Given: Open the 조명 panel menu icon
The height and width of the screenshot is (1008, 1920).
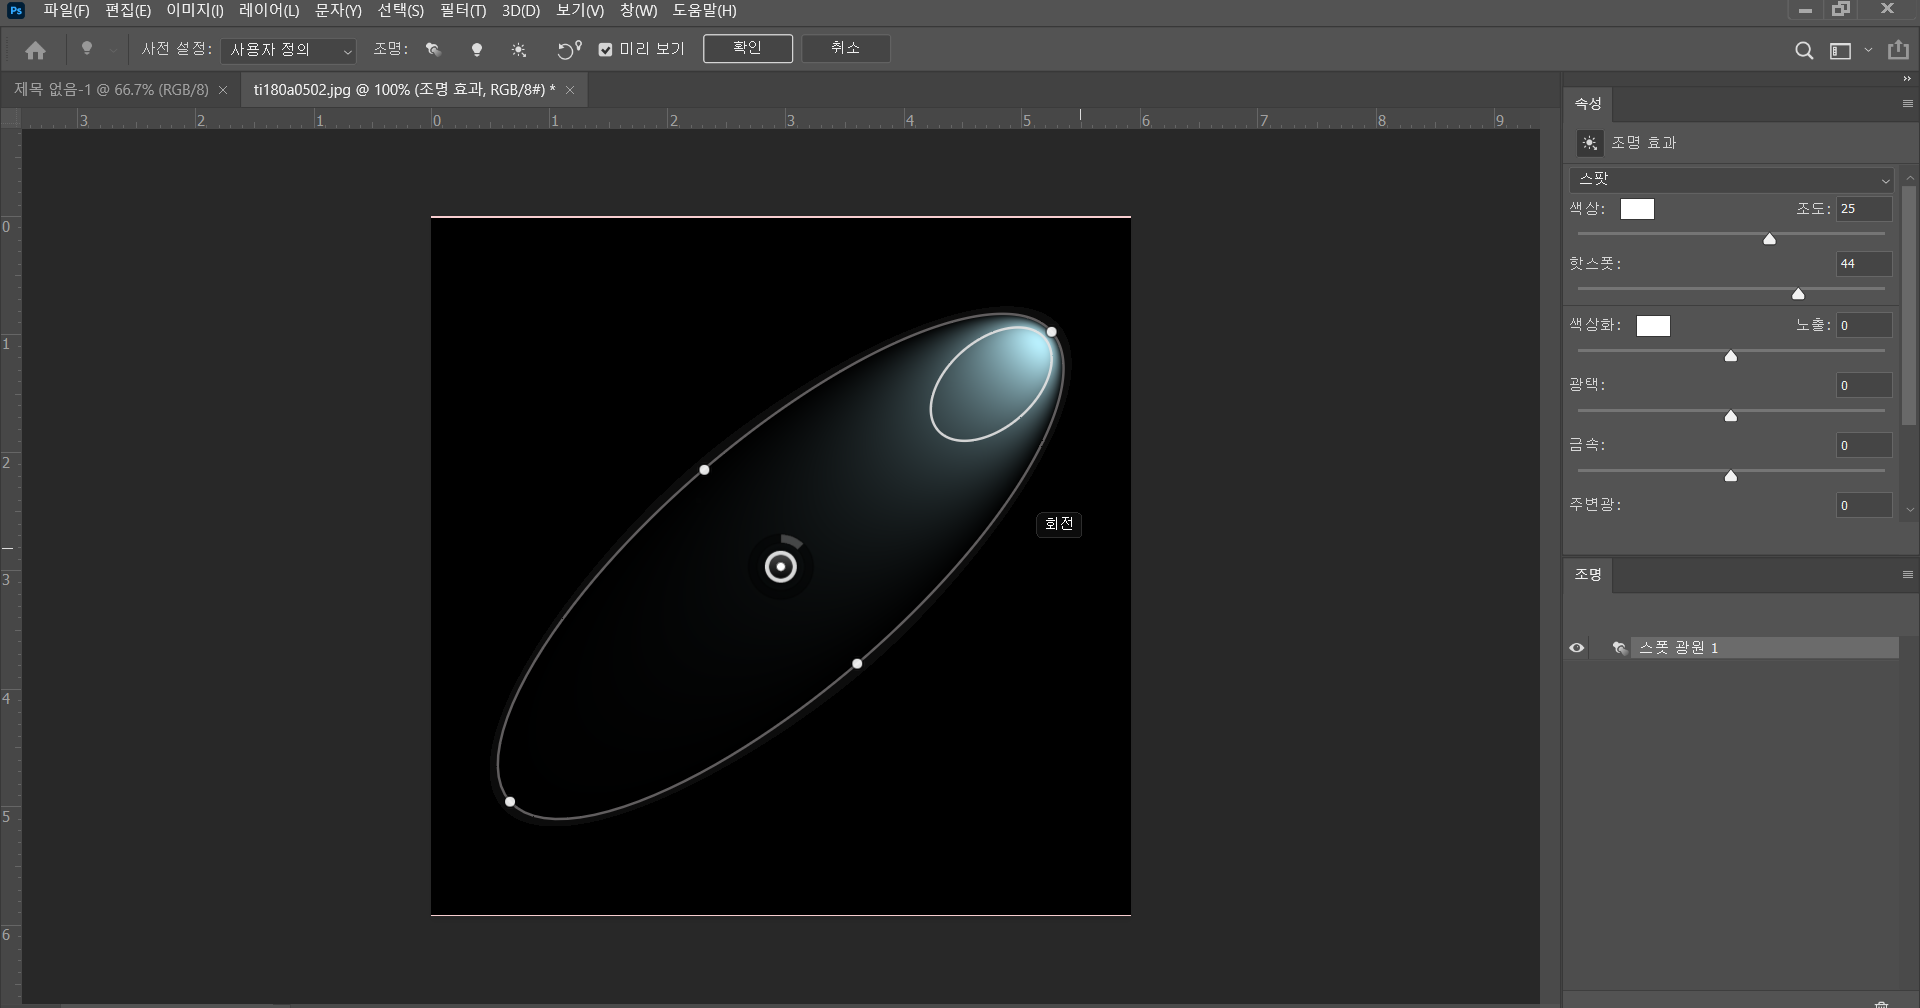Looking at the screenshot, I should (x=1907, y=575).
